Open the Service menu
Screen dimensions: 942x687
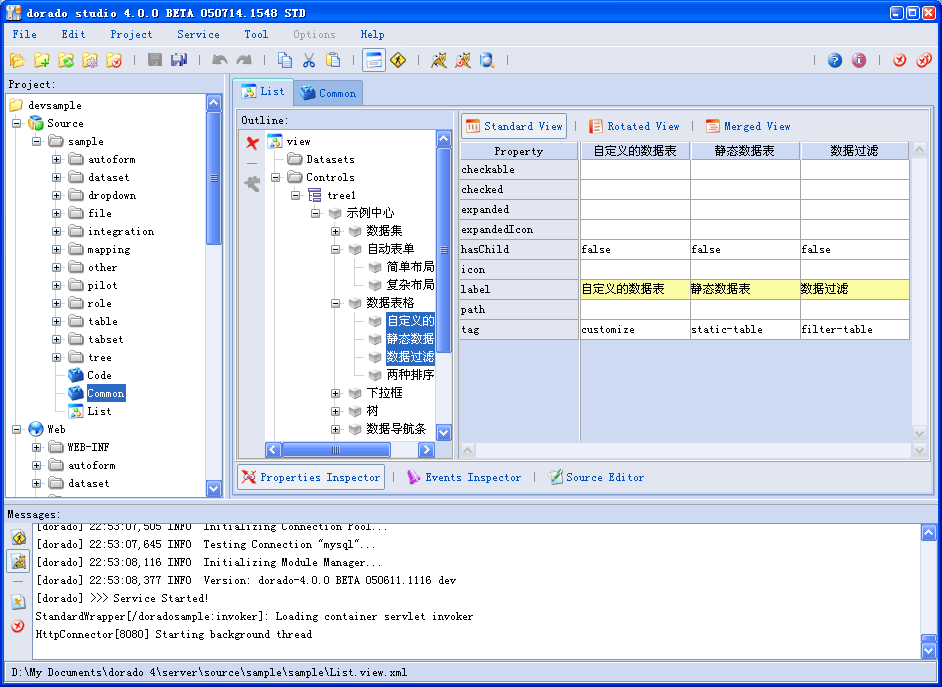[x=198, y=34]
